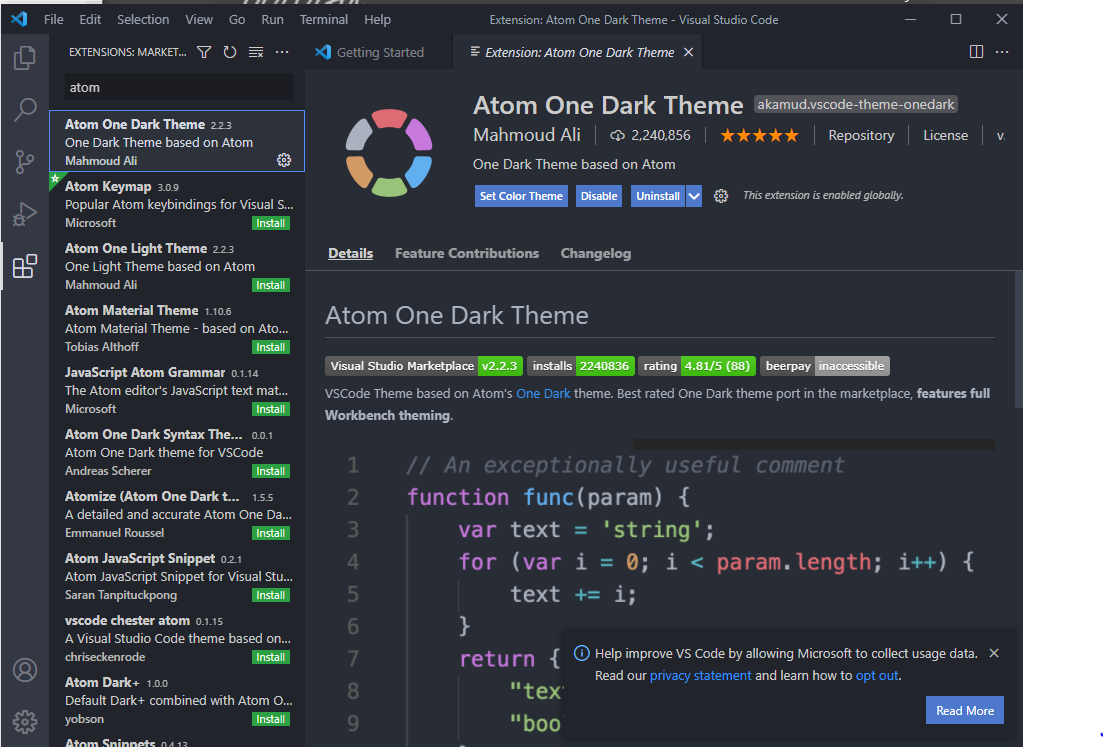This screenshot has height=747, width=1103.
Task: Click the beerpay inaccessible badge
Action: click(x=825, y=366)
